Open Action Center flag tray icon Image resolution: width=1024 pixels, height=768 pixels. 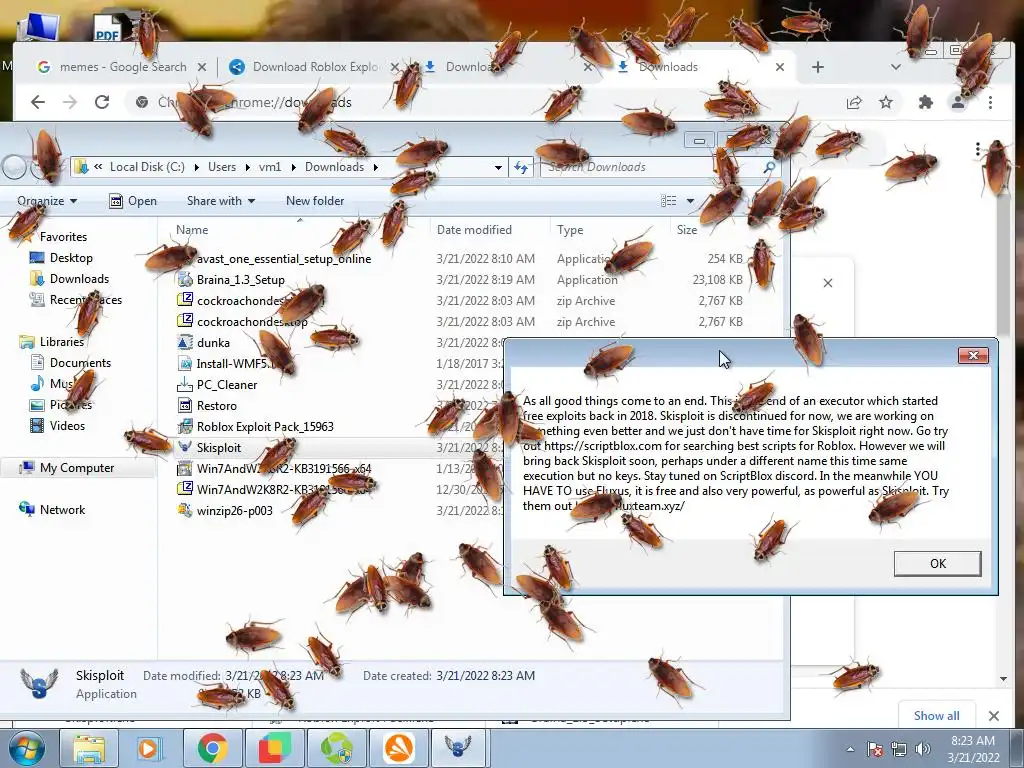click(874, 749)
